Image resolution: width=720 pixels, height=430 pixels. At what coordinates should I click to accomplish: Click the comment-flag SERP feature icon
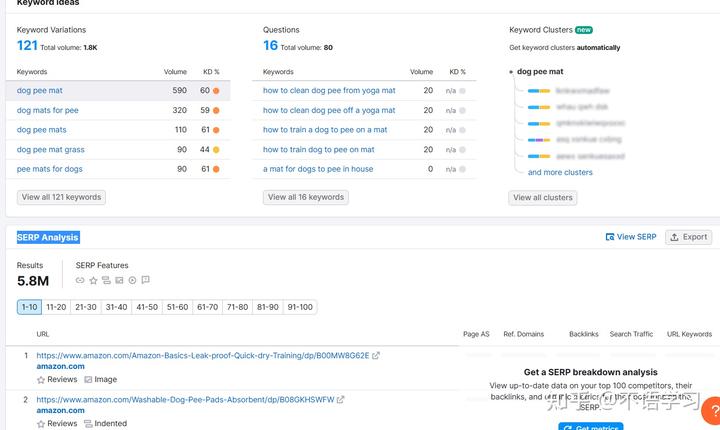[146, 280]
